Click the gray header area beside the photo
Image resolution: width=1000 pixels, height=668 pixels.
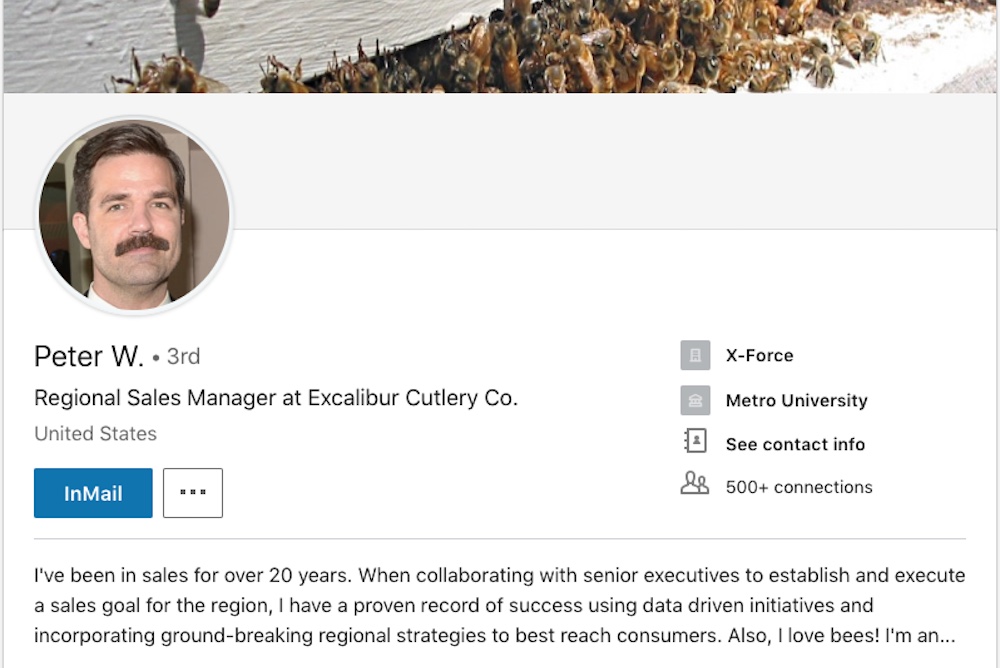(x=600, y=160)
